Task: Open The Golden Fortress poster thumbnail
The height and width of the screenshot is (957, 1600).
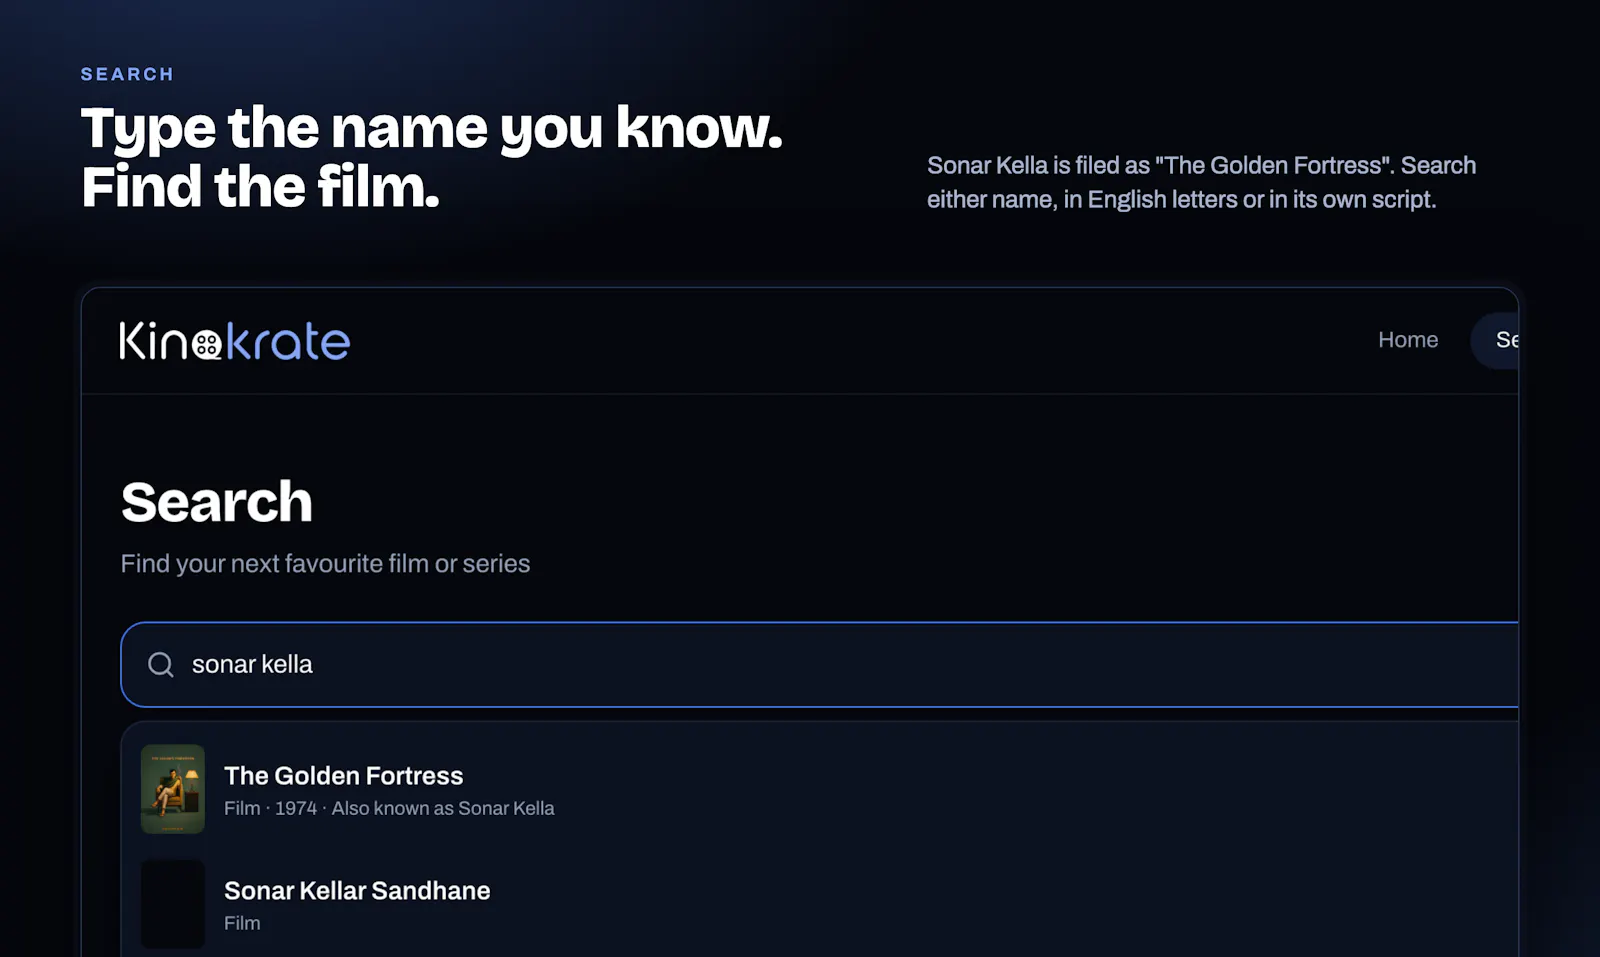Action: pyautogui.click(x=173, y=789)
